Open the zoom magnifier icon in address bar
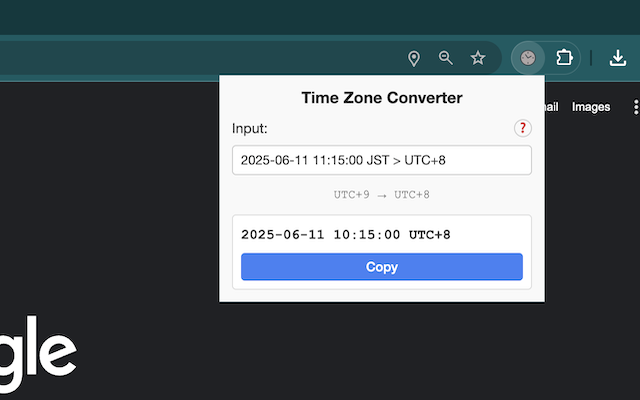The width and height of the screenshot is (640, 400). click(445, 58)
